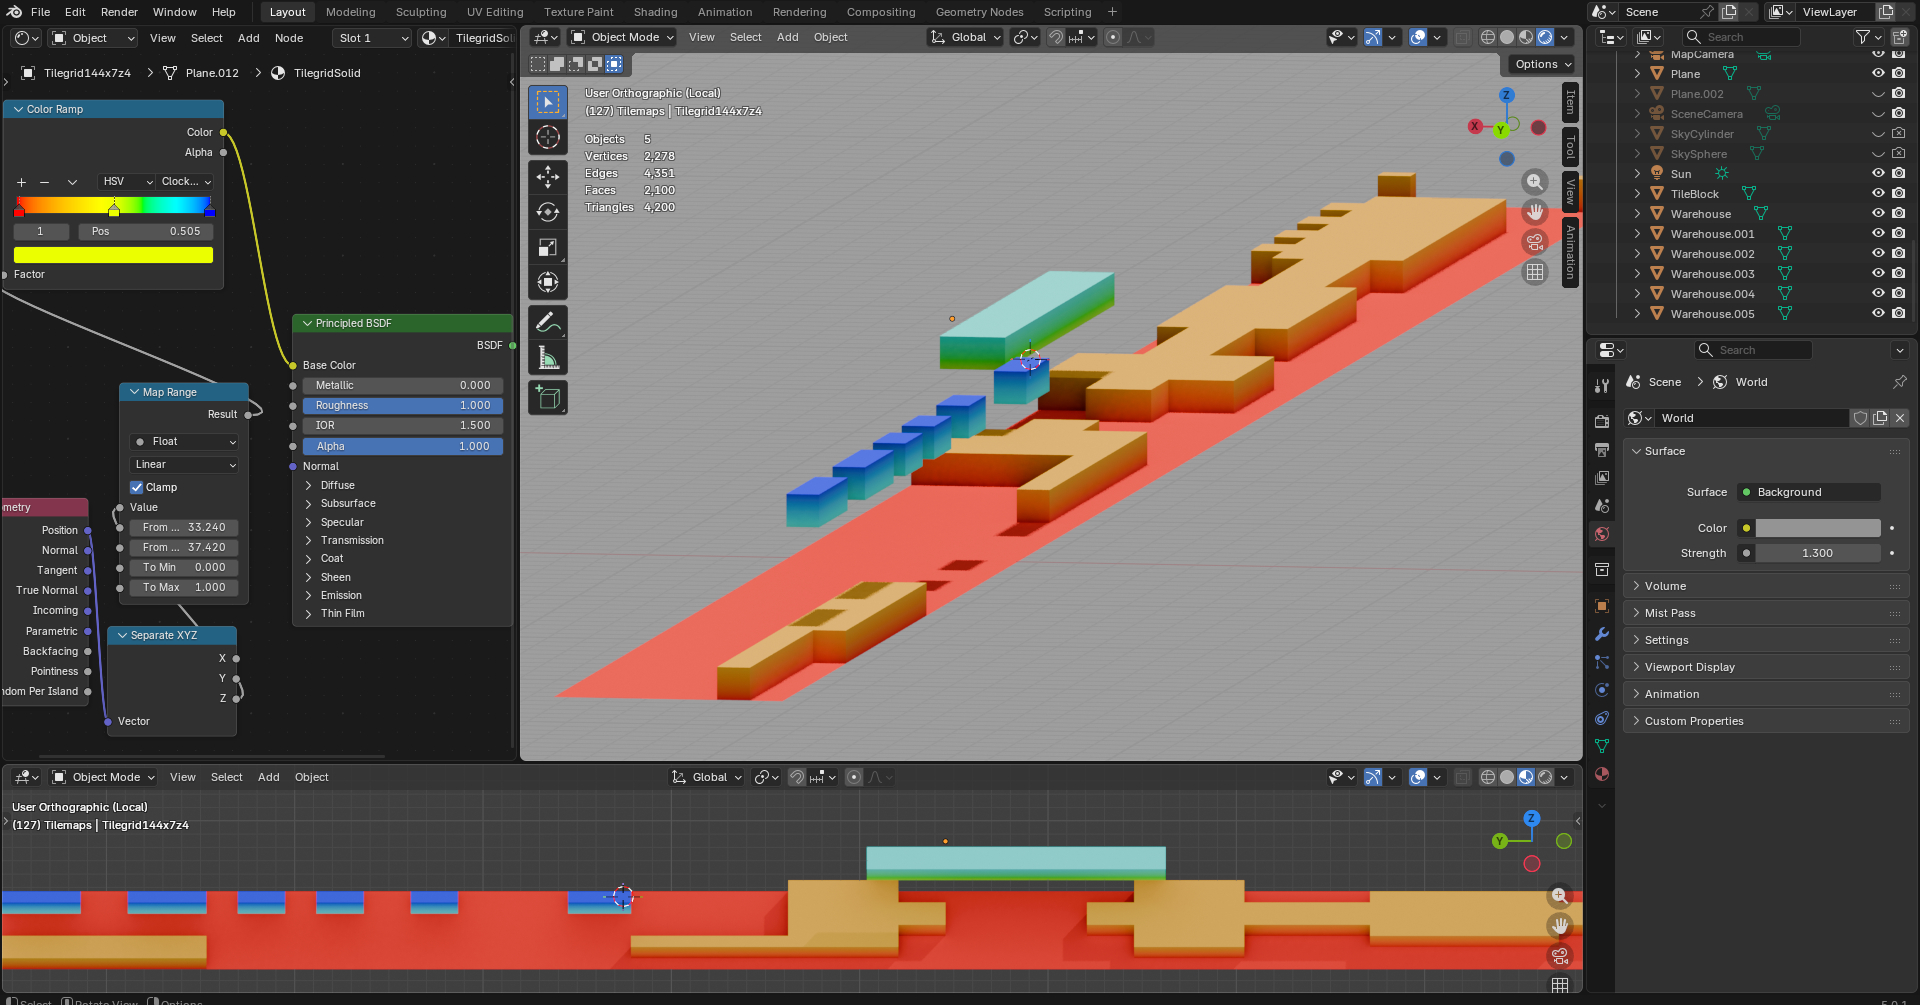Click the 3D Cursor tool
Image resolution: width=1920 pixels, height=1005 pixels.
(x=548, y=137)
